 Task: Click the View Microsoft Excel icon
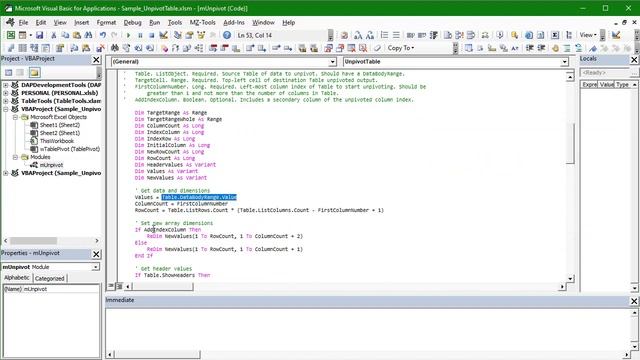[11, 35]
